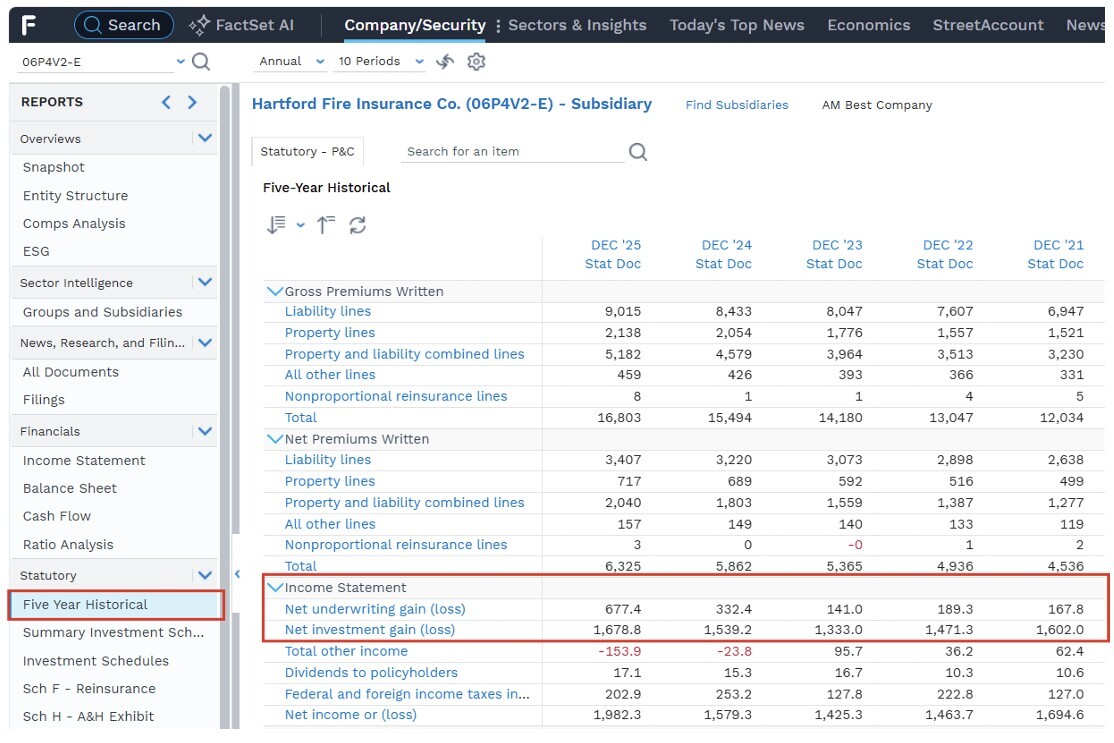Click the ticker lookup magnifier icon
Screen dimensions: 1114x743
point(201,62)
